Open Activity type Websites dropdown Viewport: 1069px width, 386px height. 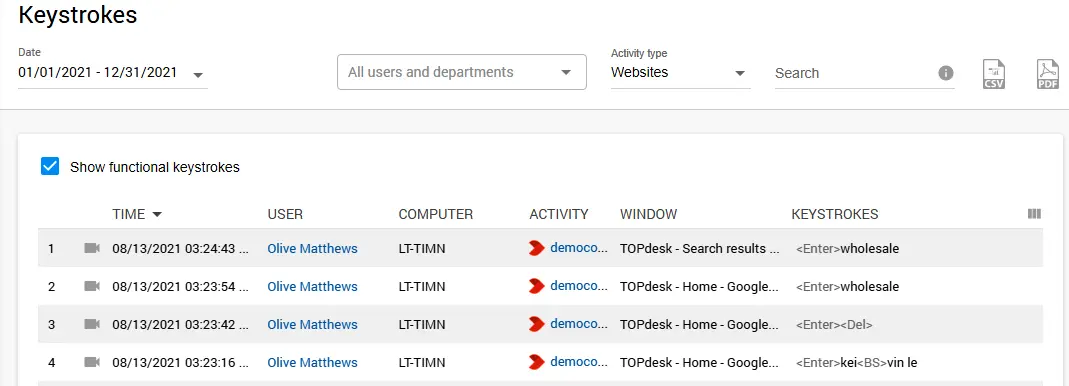tap(680, 72)
